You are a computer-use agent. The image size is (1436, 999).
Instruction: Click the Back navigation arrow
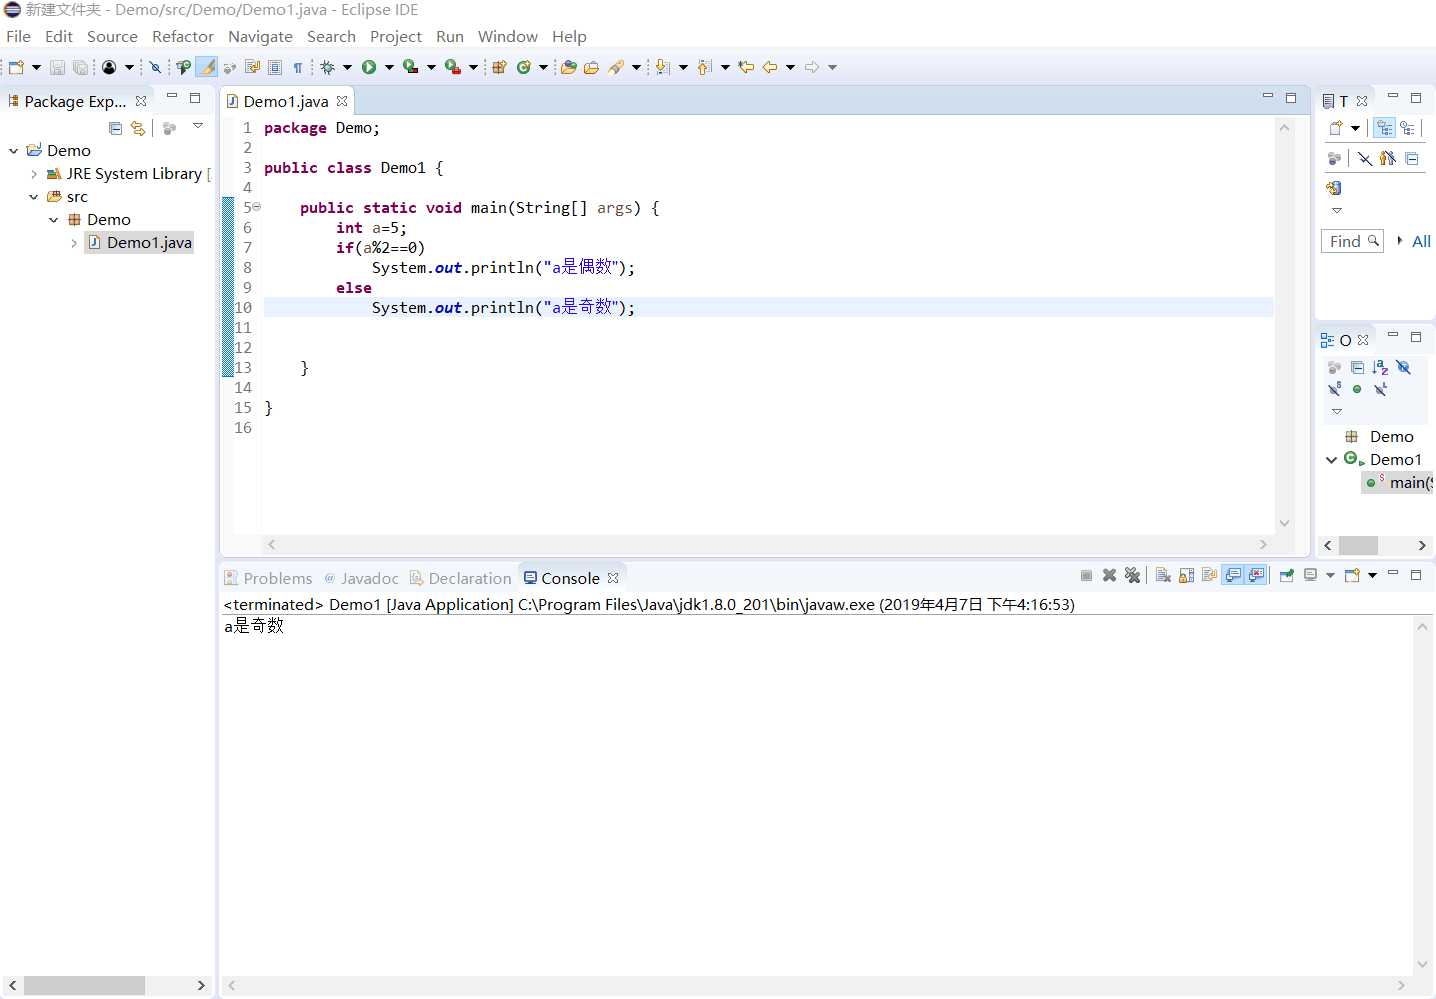[x=769, y=67]
